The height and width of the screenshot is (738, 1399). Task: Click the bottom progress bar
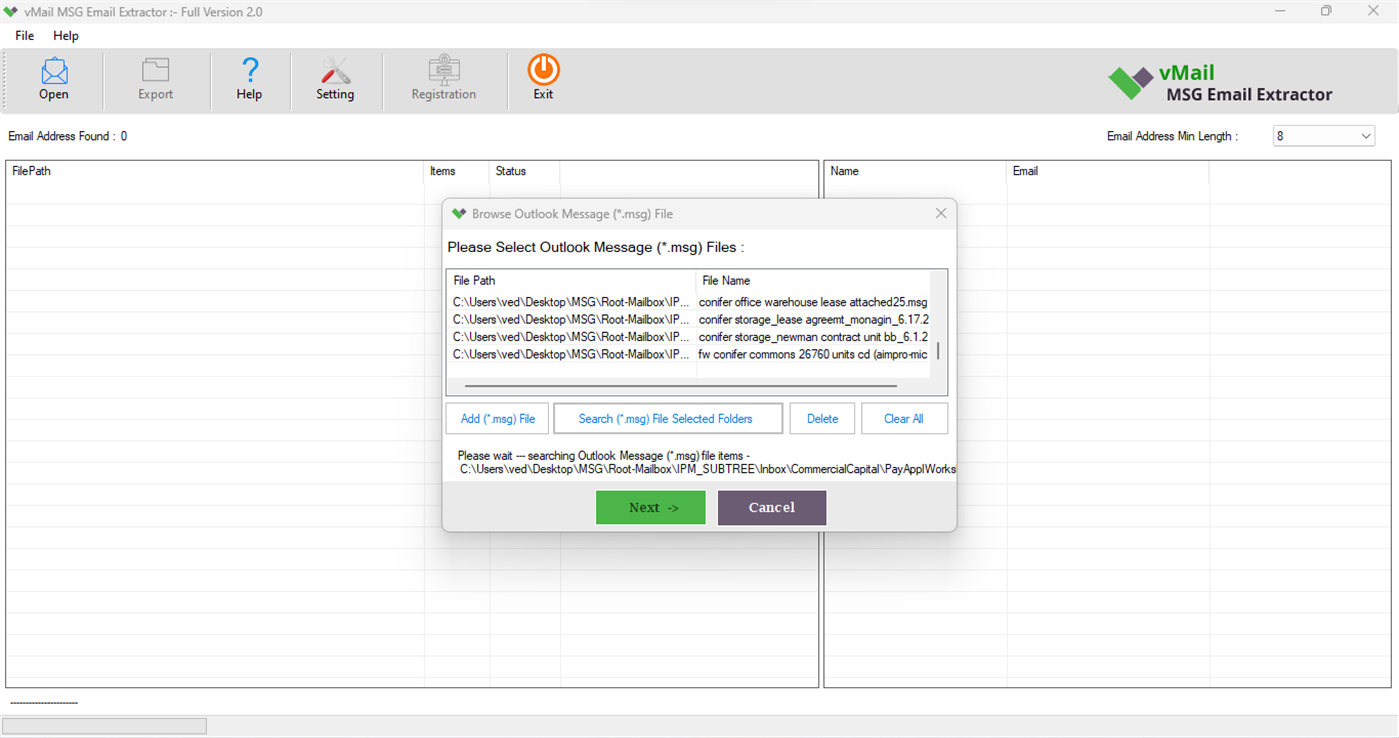point(104,726)
